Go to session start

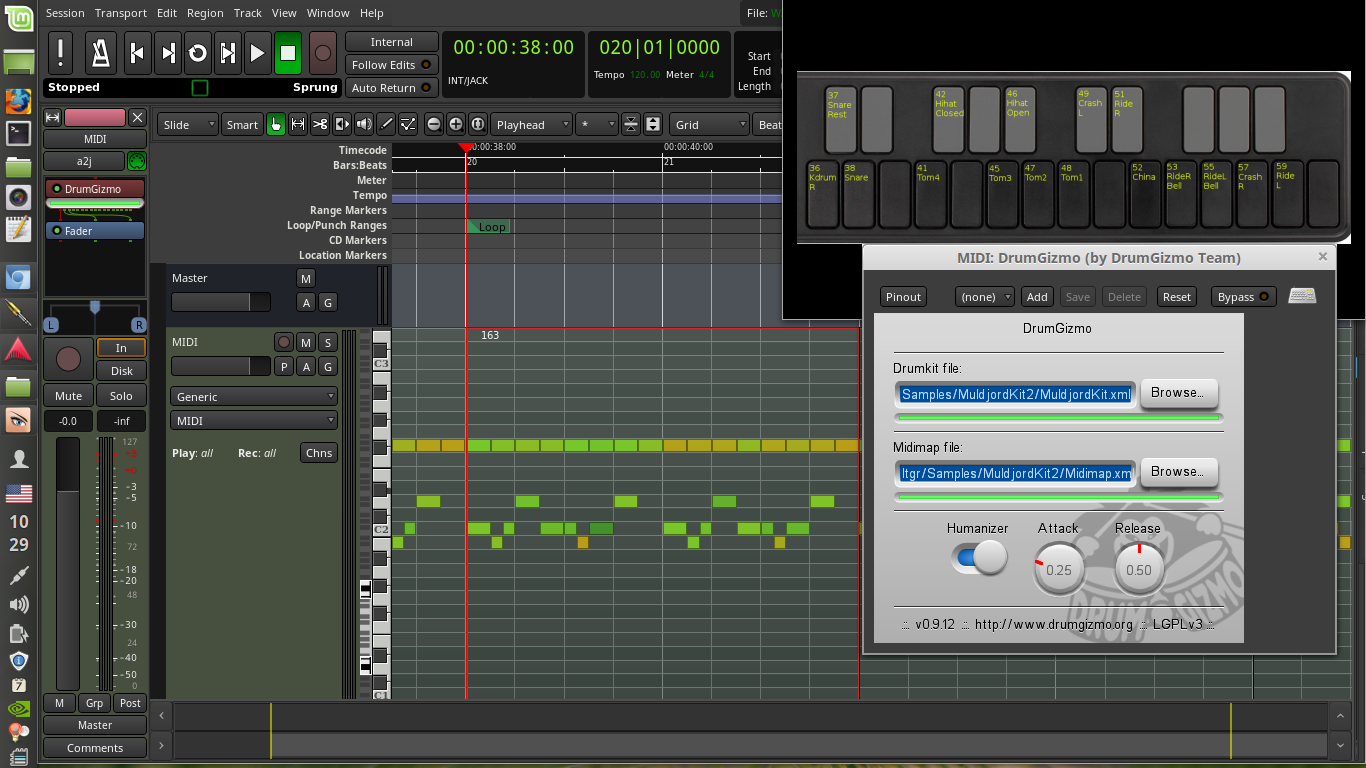[138, 52]
